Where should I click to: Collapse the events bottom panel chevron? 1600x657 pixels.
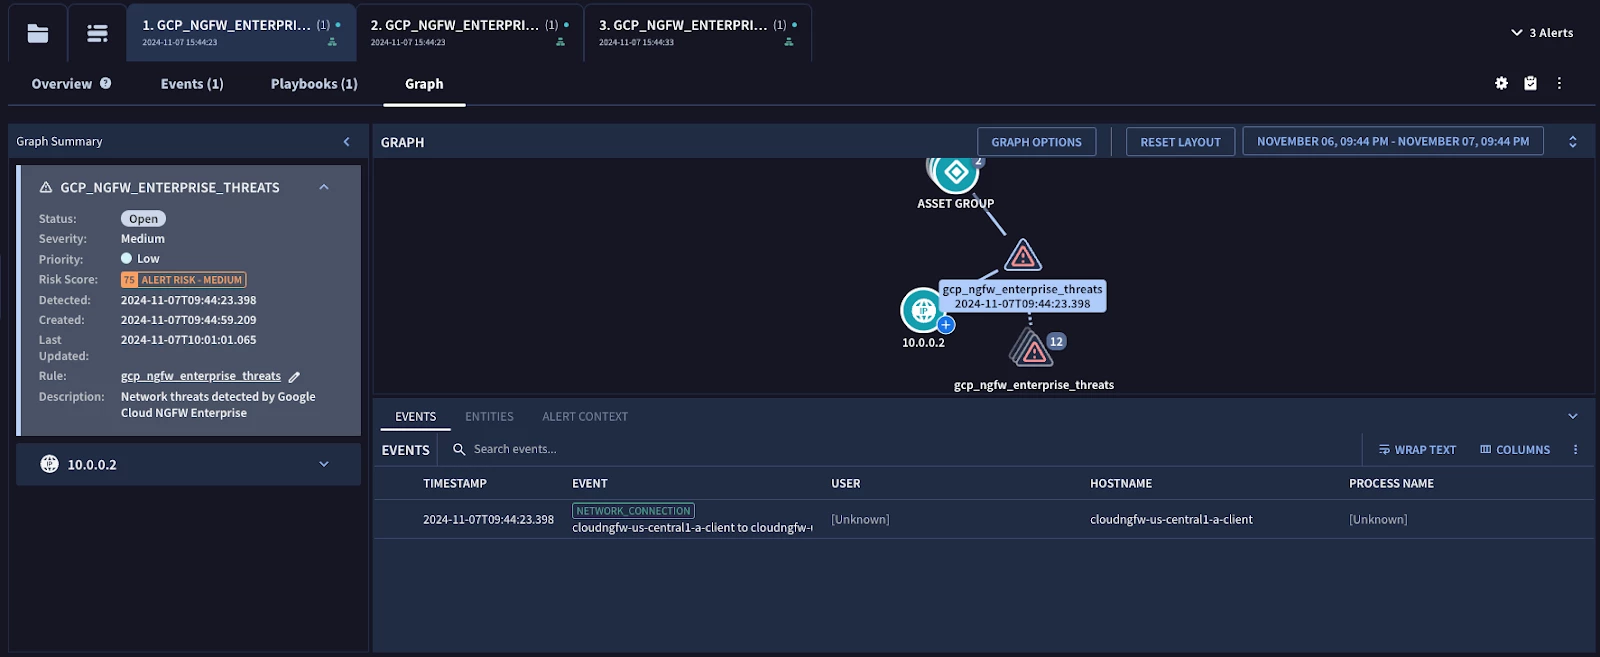[1573, 416]
